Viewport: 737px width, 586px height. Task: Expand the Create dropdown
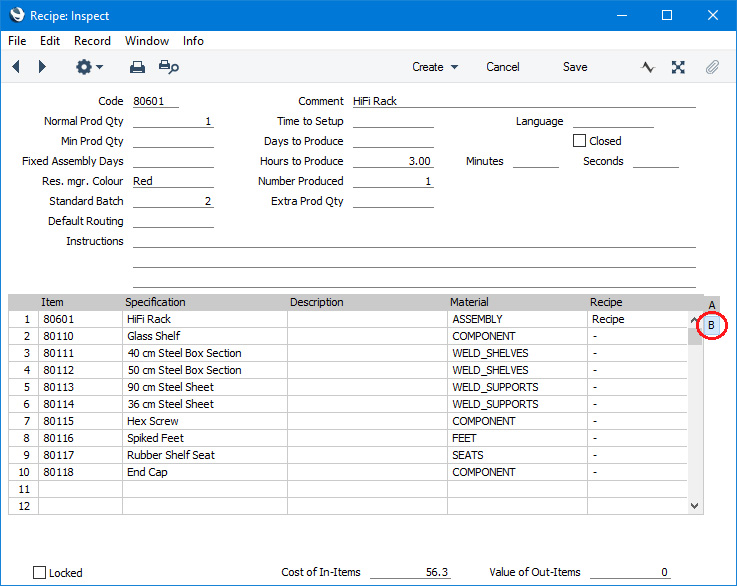[435, 67]
